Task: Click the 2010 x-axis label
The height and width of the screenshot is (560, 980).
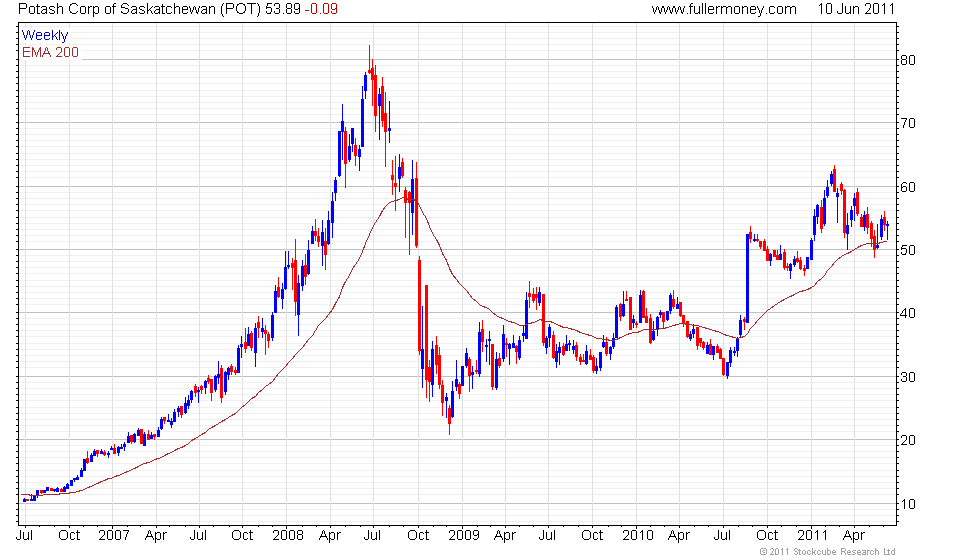Action: [638, 536]
